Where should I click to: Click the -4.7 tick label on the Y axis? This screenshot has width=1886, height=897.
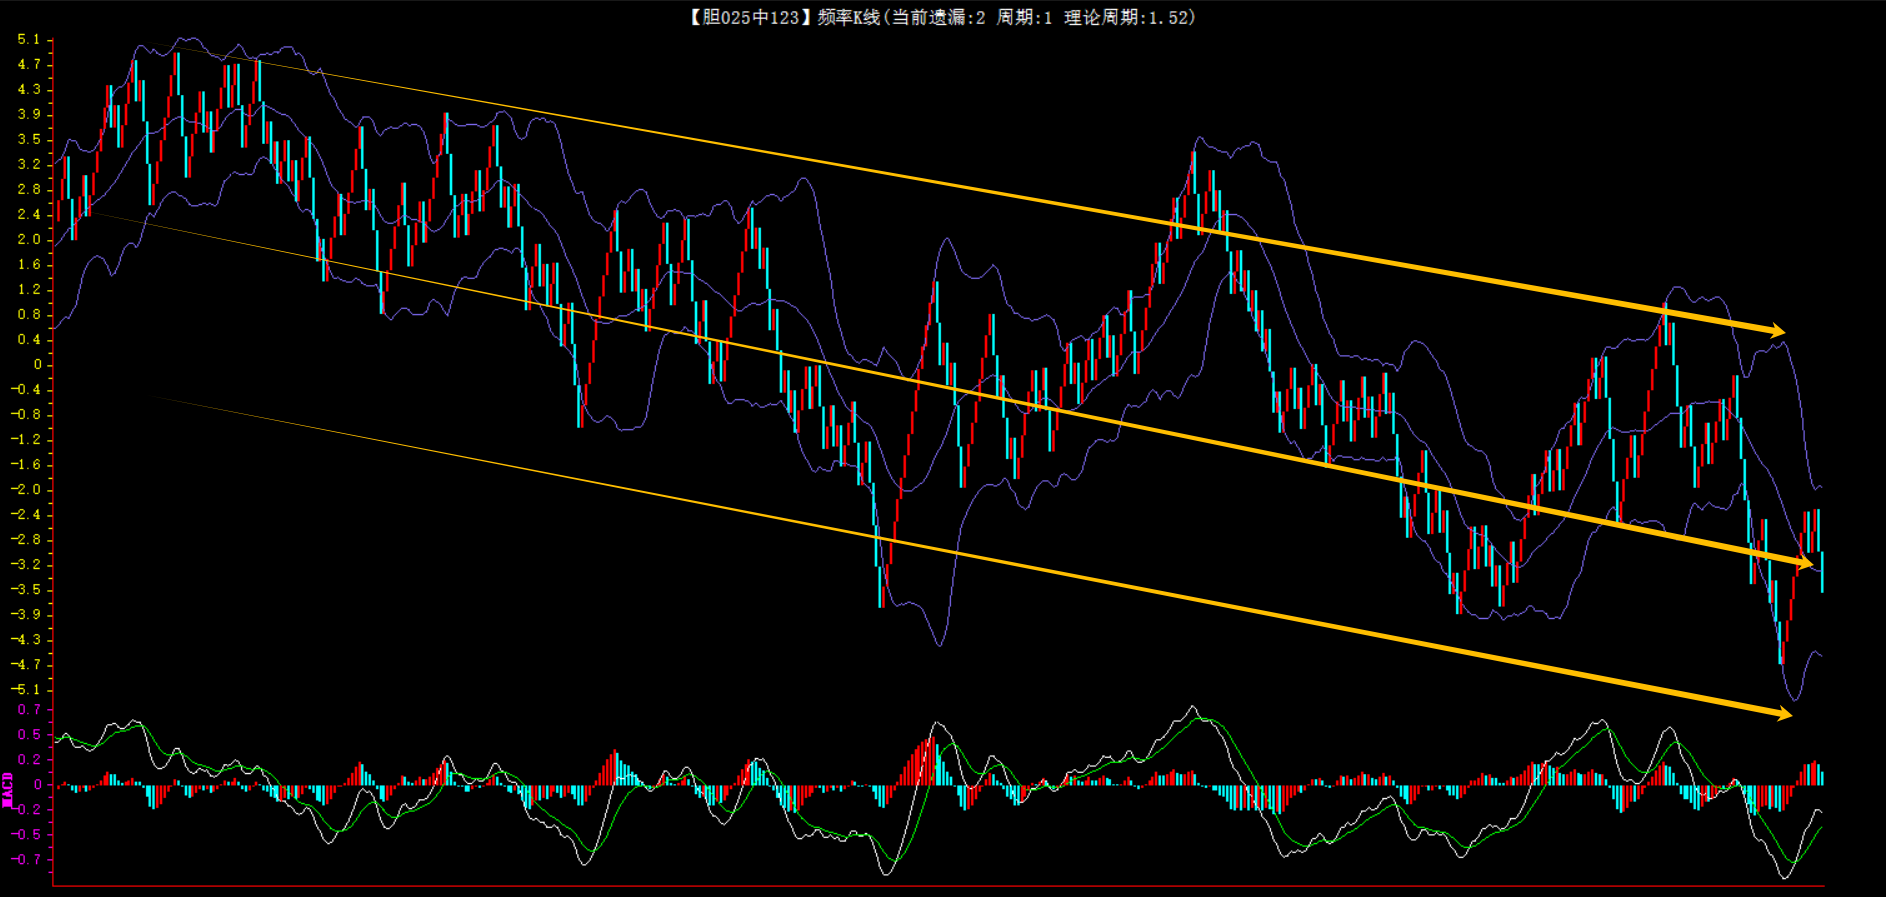(27, 665)
